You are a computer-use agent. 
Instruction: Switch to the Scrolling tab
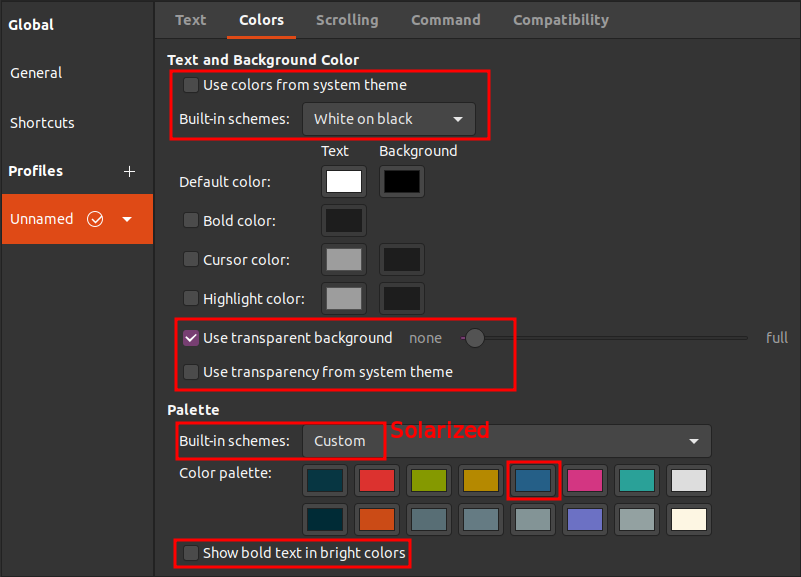(x=347, y=20)
